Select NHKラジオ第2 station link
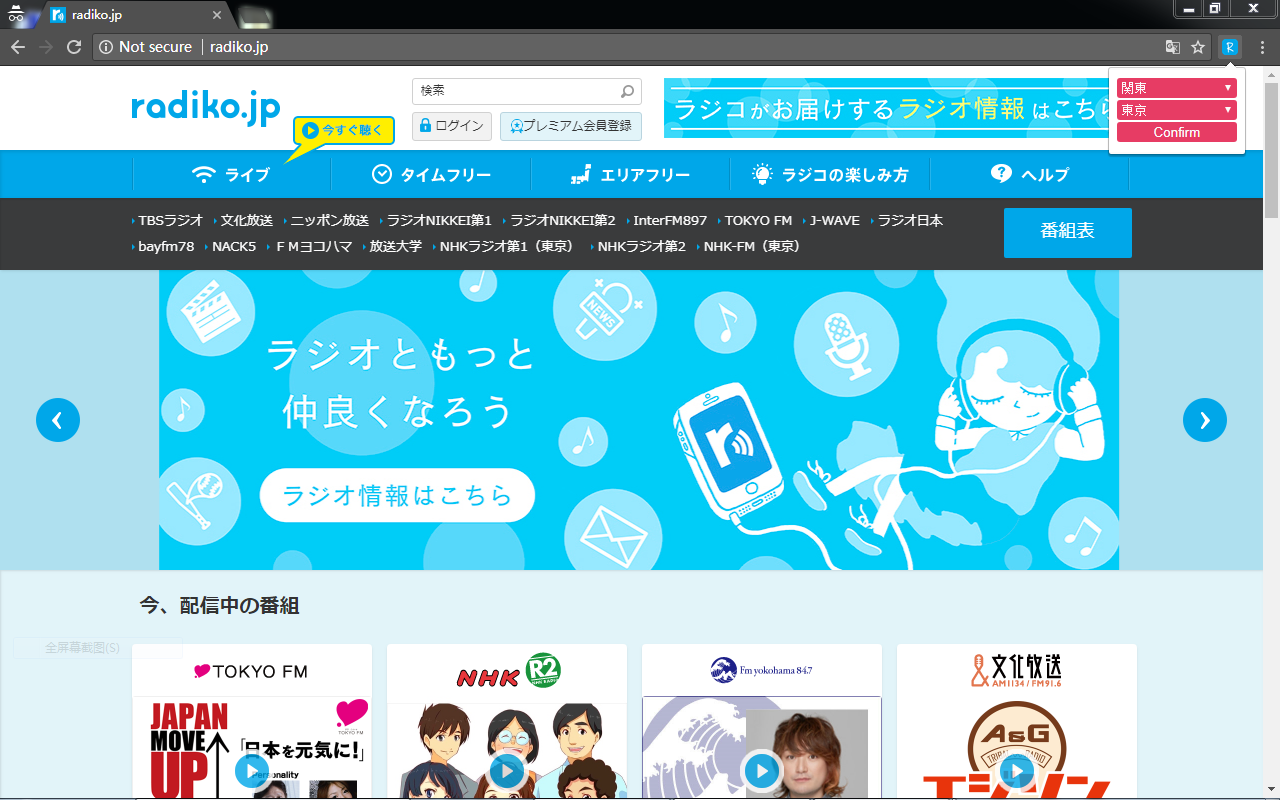1280x800 pixels. coord(642,246)
